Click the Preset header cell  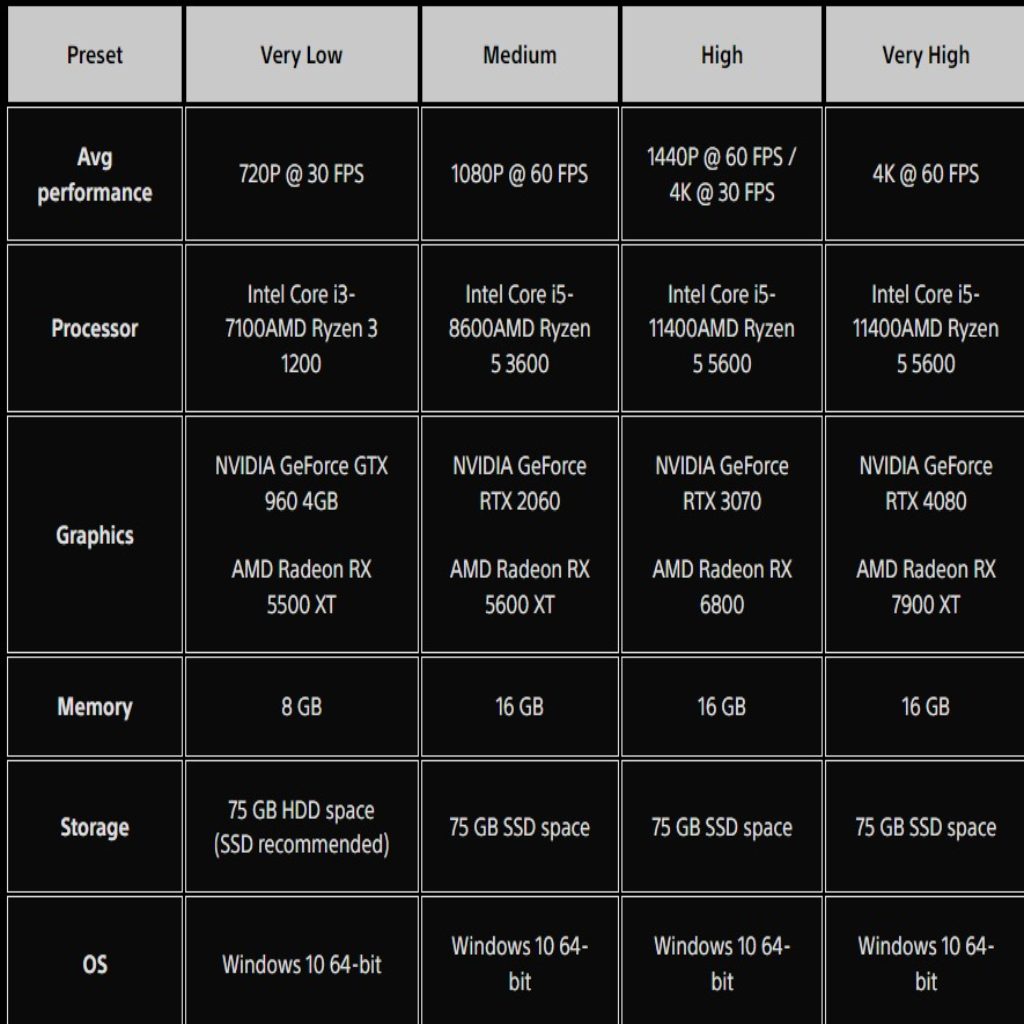coord(94,55)
